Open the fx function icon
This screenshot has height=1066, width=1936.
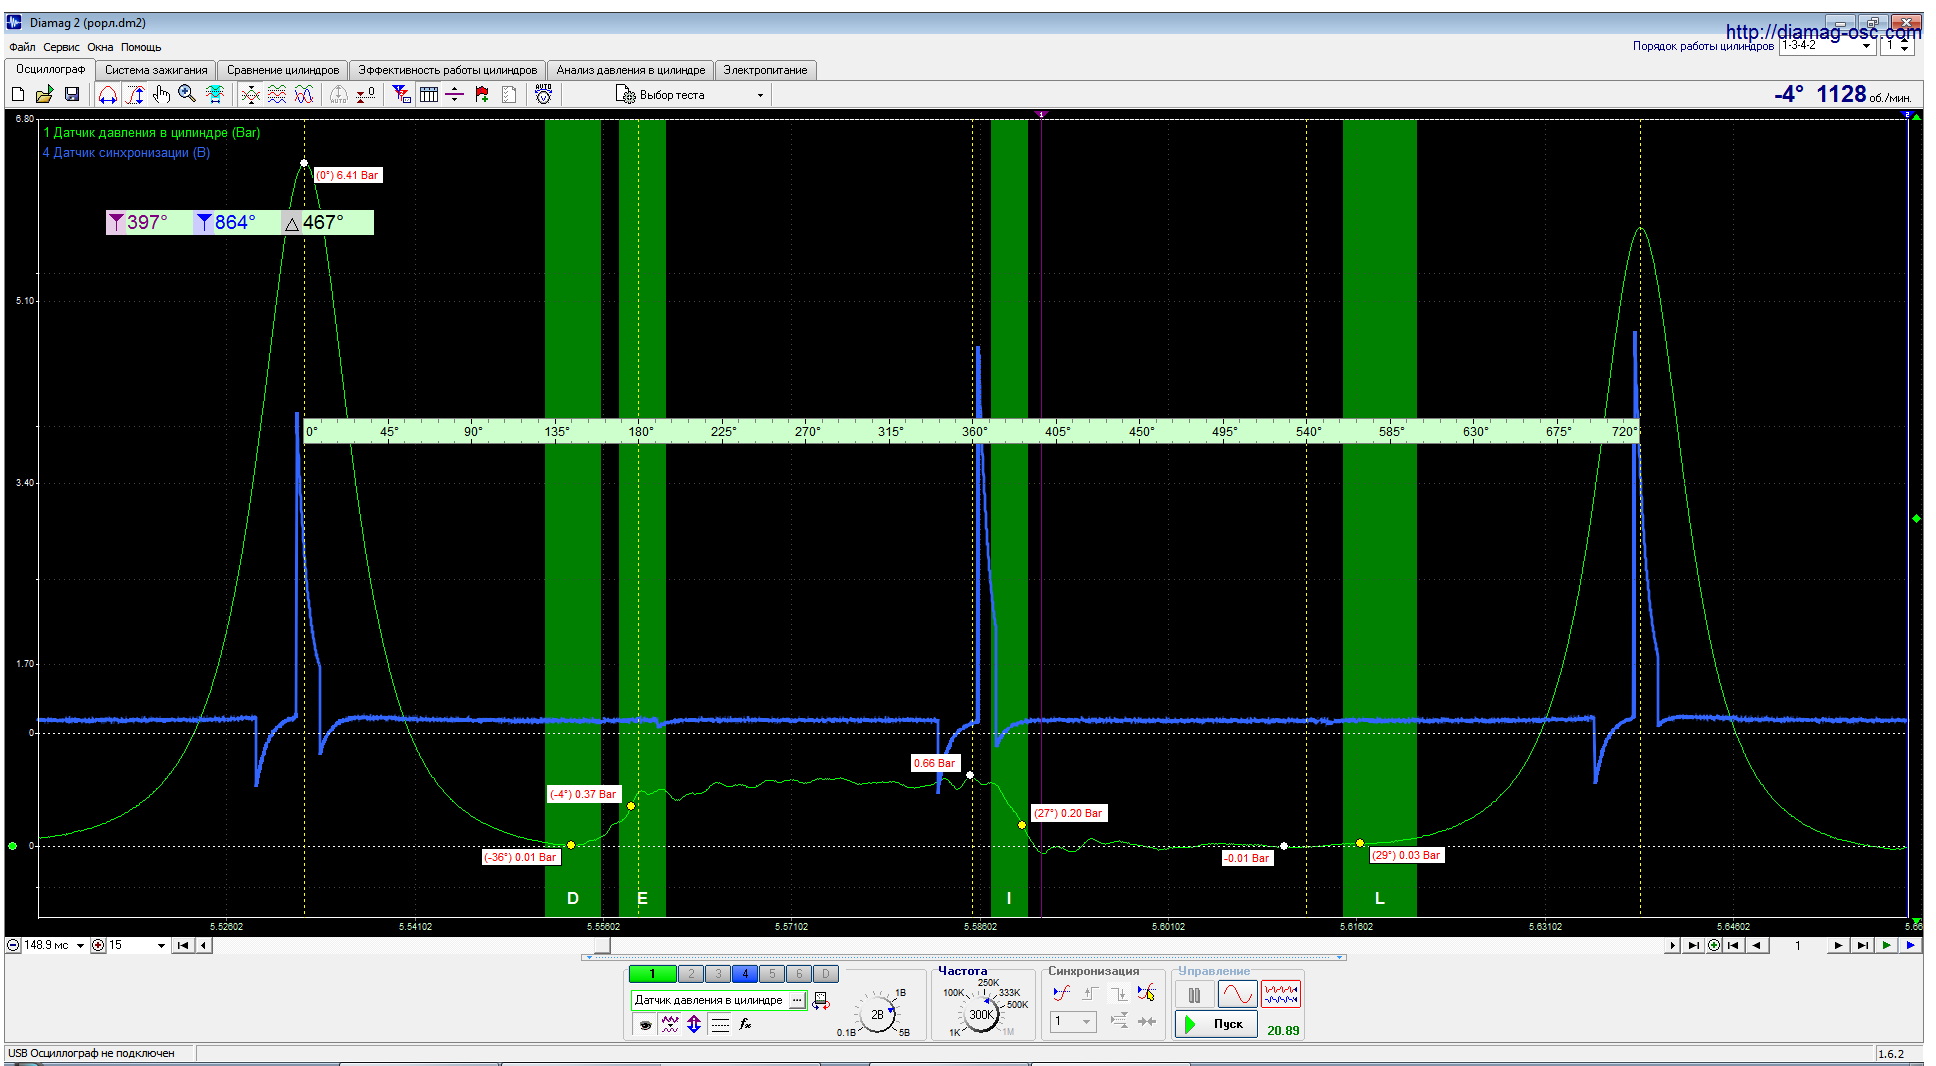pyautogui.click(x=745, y=1024)
